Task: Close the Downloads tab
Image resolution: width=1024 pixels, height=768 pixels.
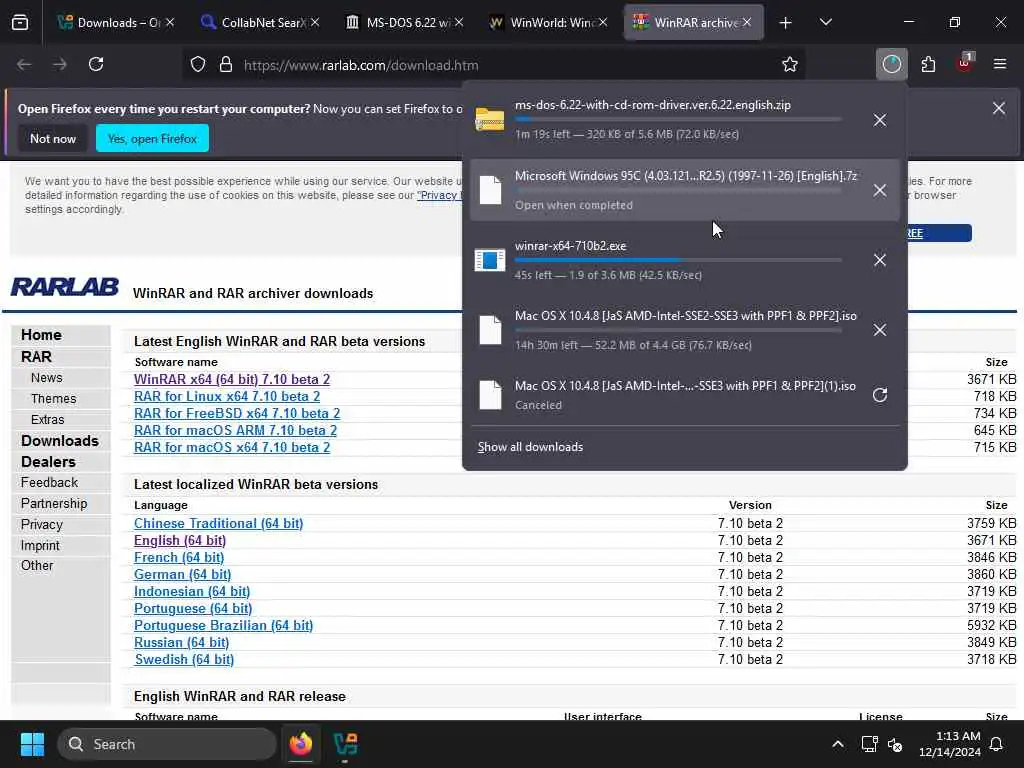Action: point(170,23)
